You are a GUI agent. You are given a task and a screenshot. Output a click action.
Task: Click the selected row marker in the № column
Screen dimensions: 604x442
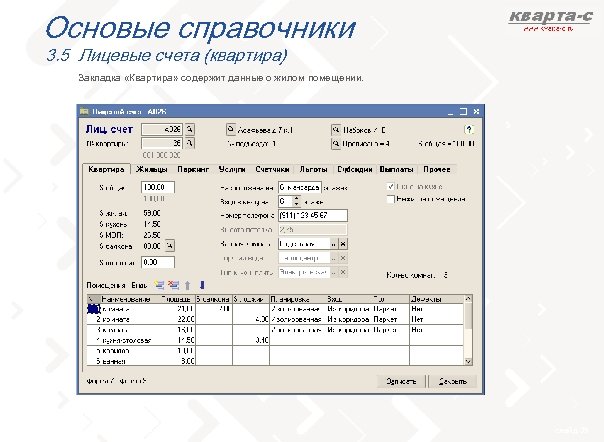(94, 309)
